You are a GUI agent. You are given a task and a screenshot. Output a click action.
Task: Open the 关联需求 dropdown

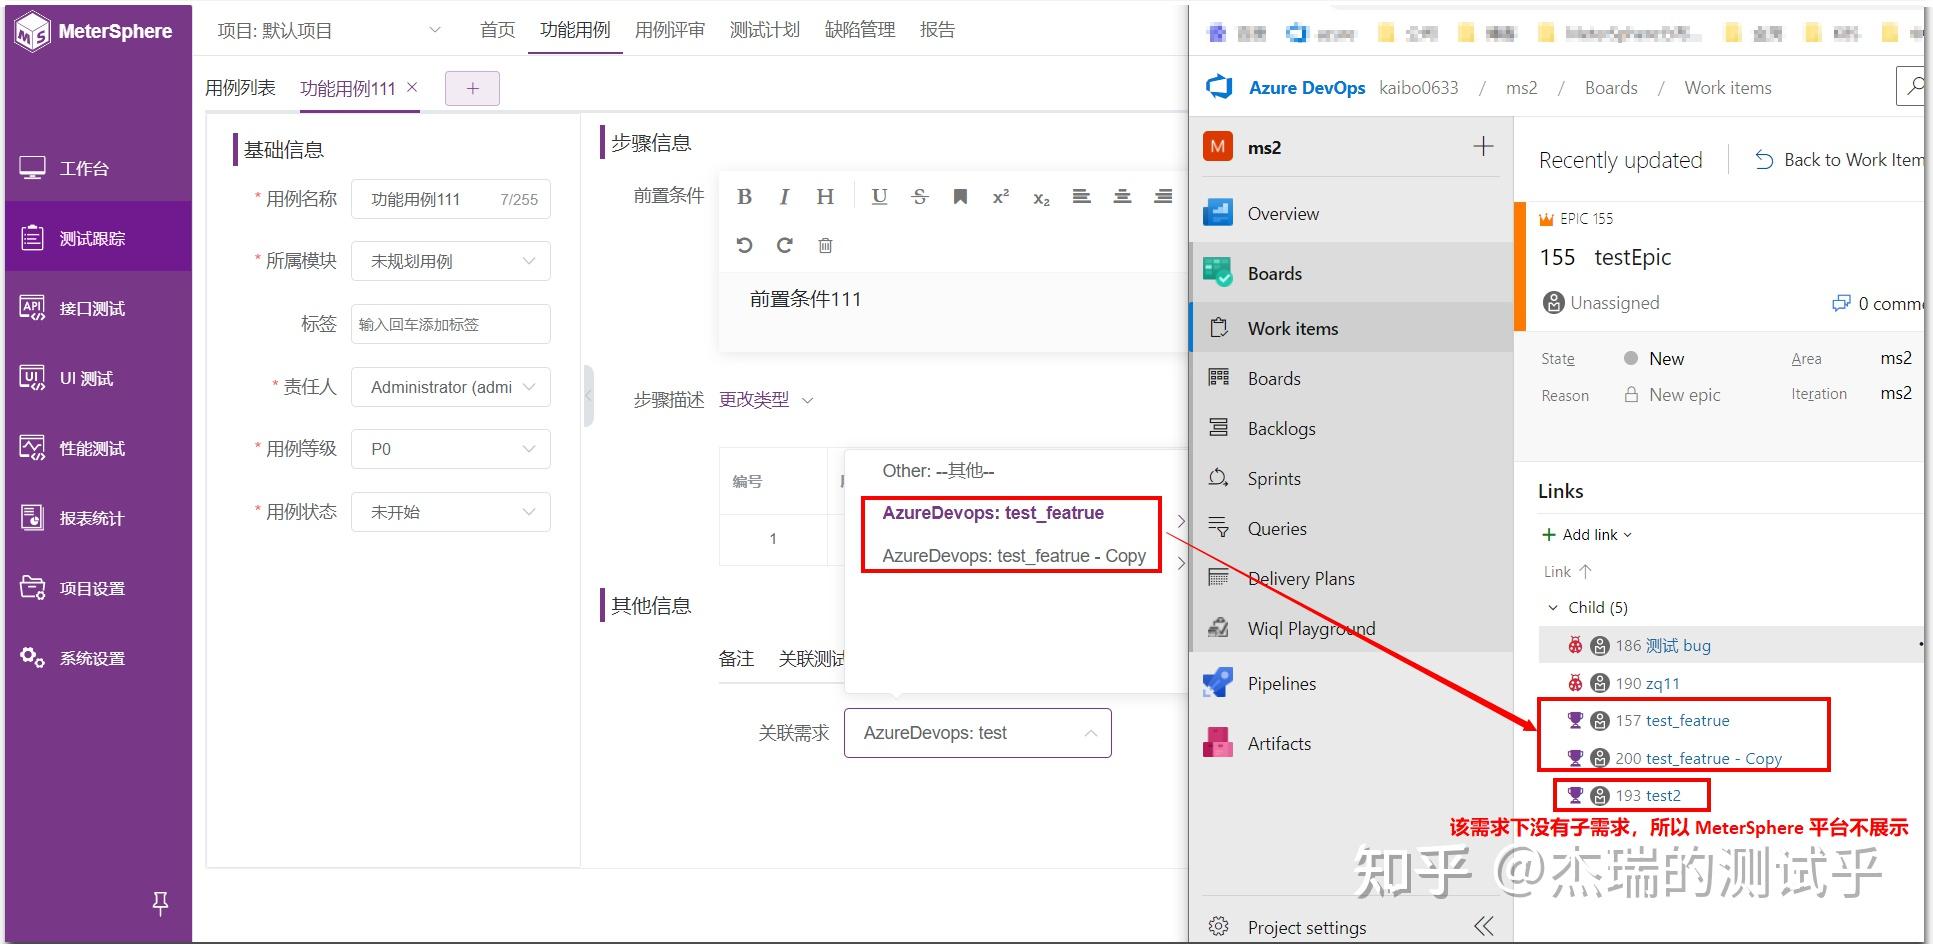(x=976, y=732)
